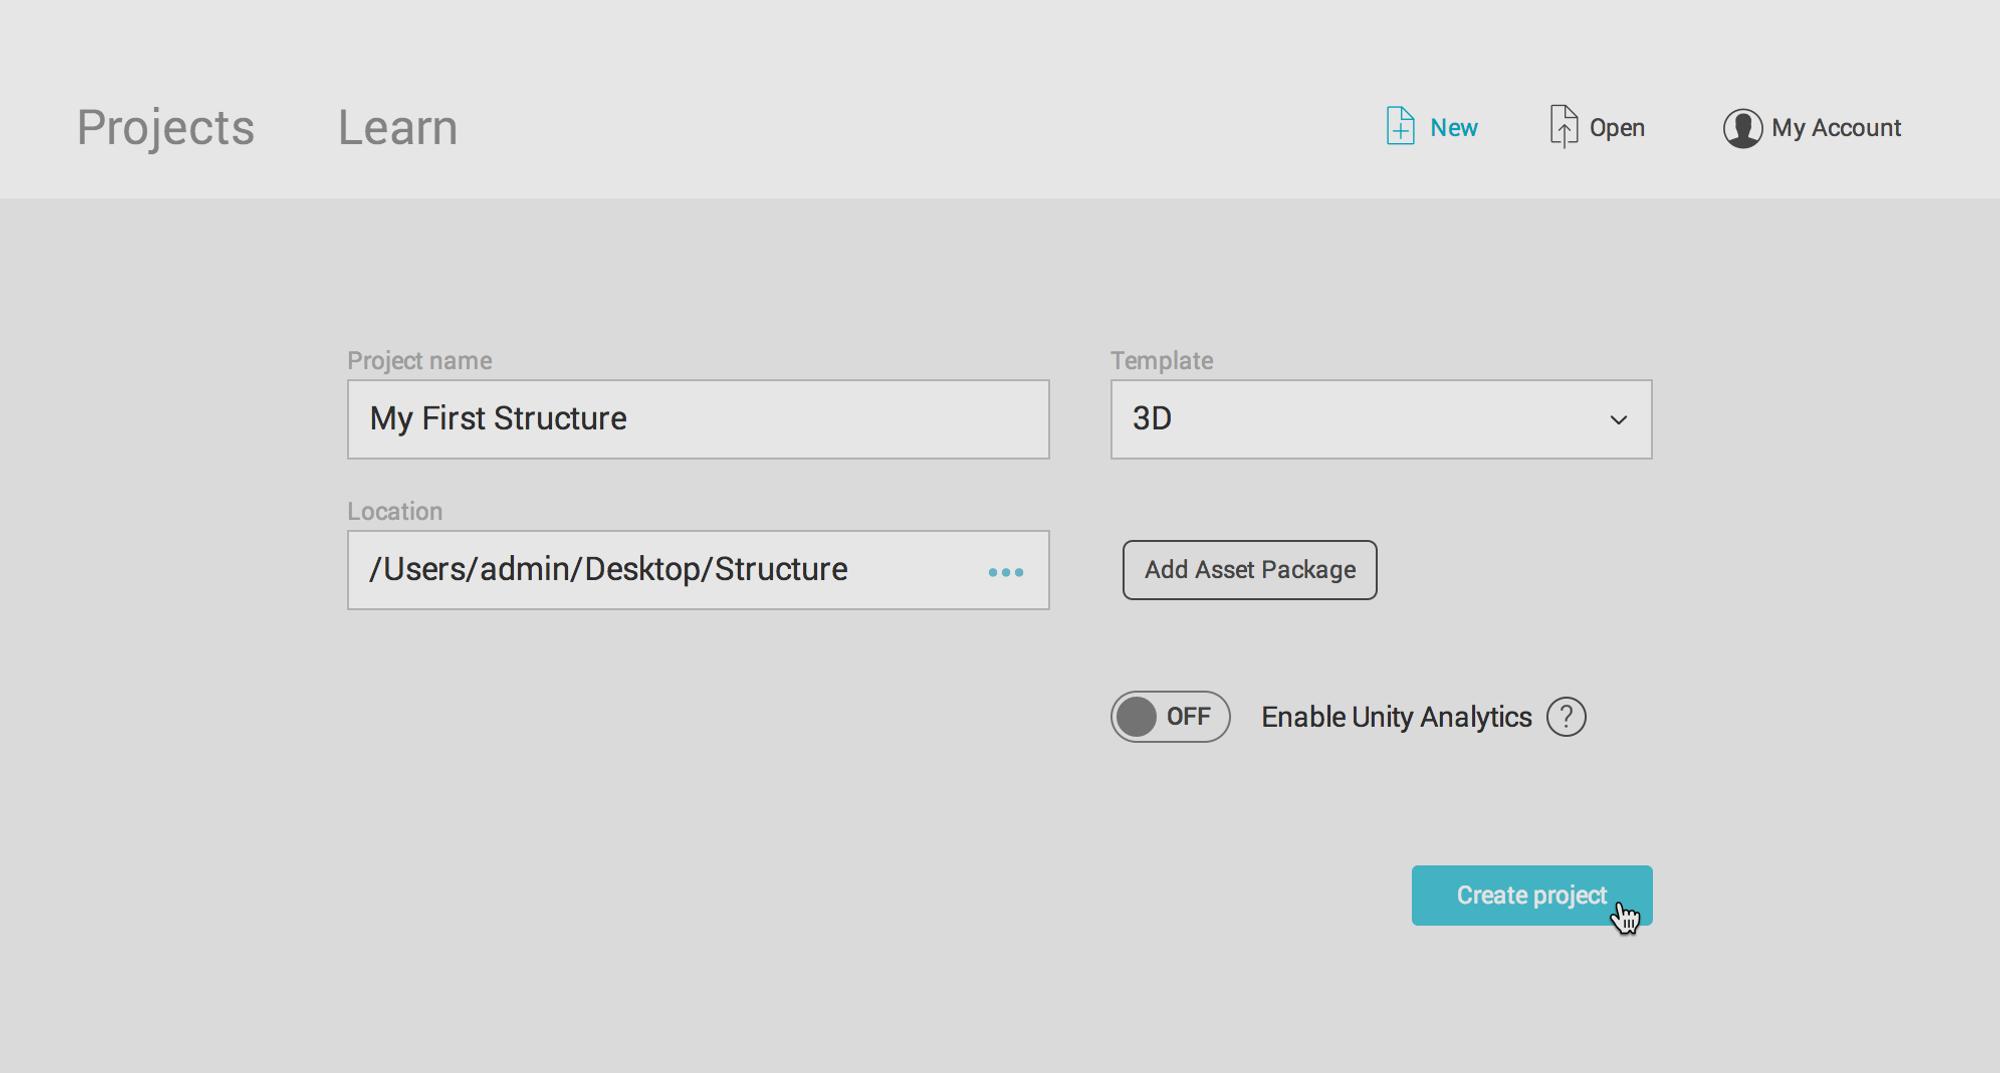Click the Unity Analytics help question mark
This screenshot has height=1073, width=2000.
1566,717
